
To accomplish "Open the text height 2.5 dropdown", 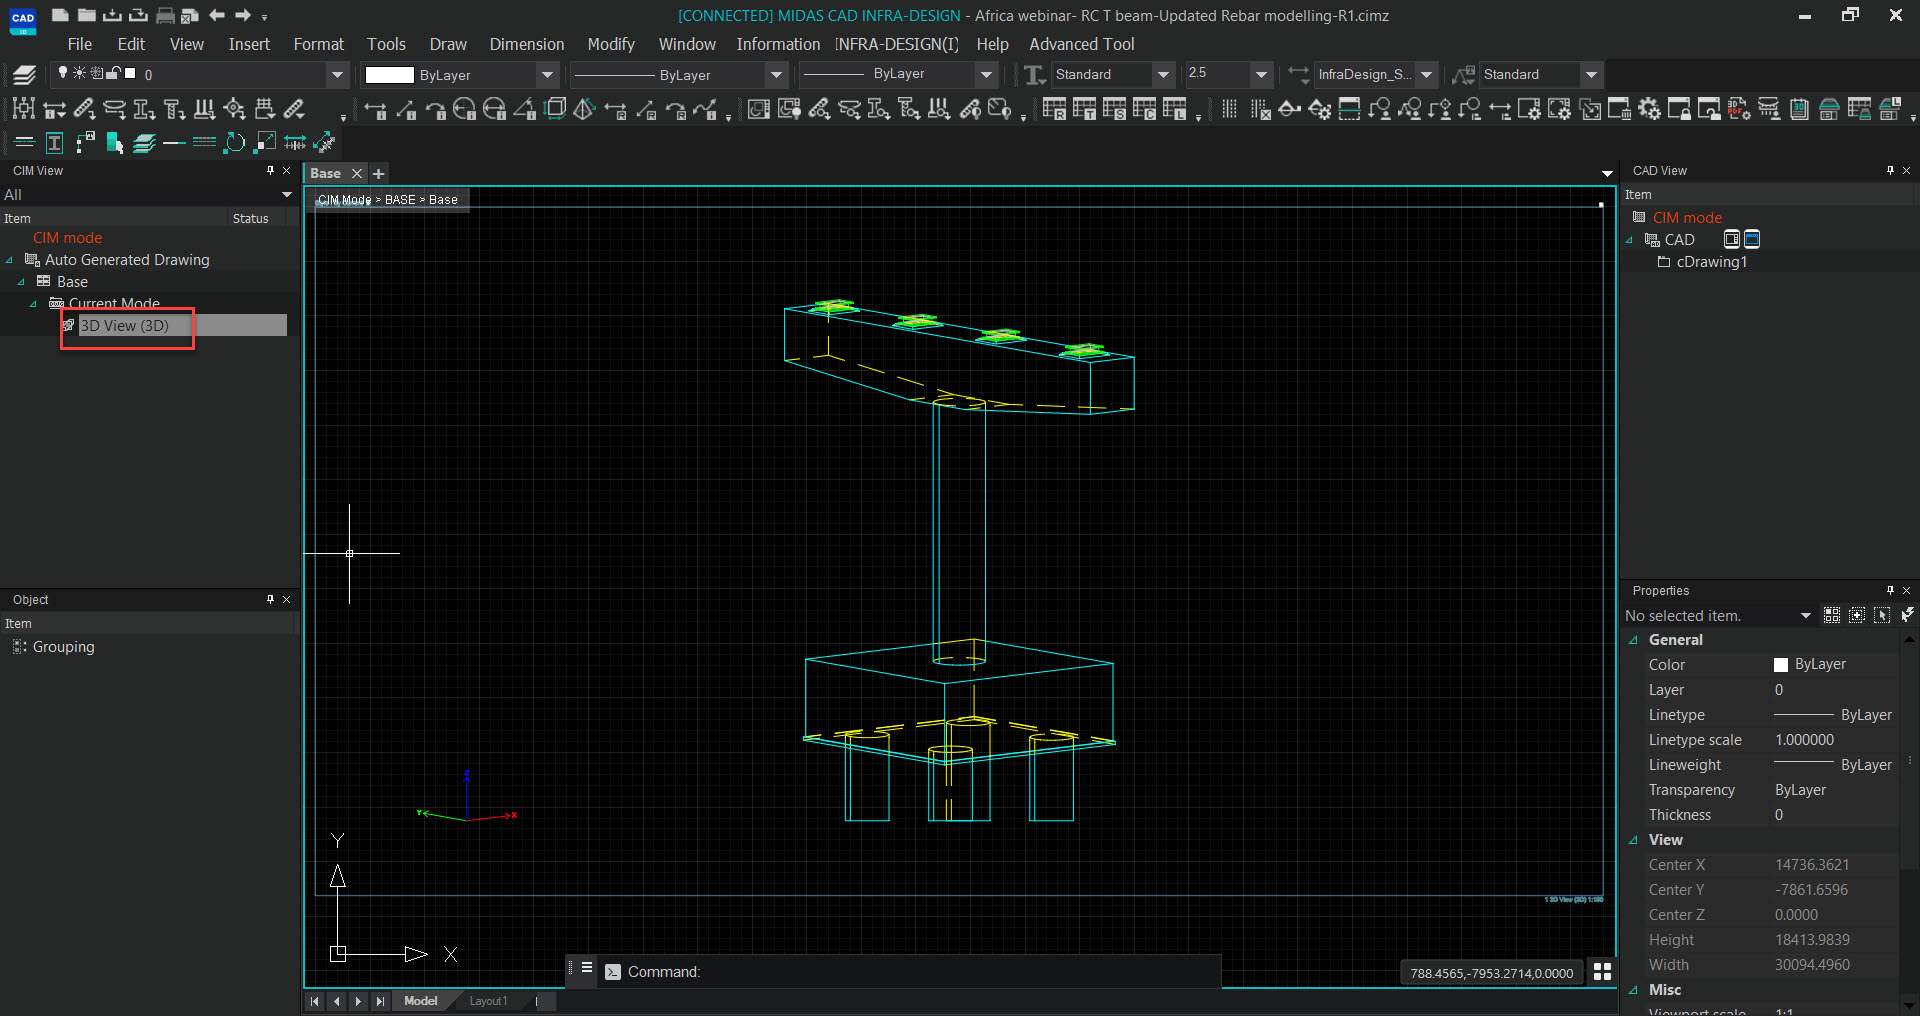I will click(1261, 75).
